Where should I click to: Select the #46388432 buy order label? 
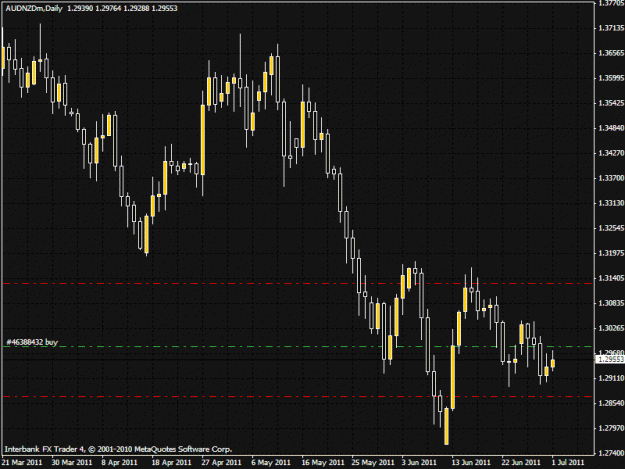coord(32,342)
